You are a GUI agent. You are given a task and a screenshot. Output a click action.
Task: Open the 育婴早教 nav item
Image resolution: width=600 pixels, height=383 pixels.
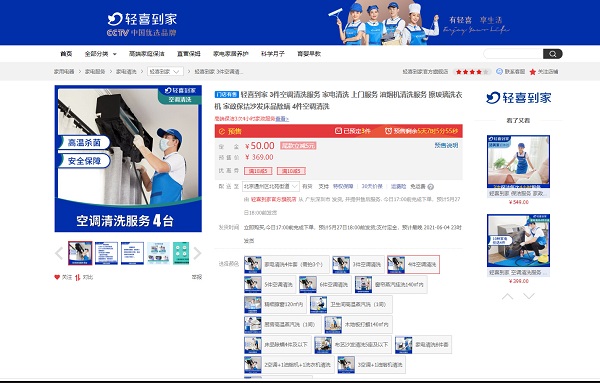click(x=309, y=54)
